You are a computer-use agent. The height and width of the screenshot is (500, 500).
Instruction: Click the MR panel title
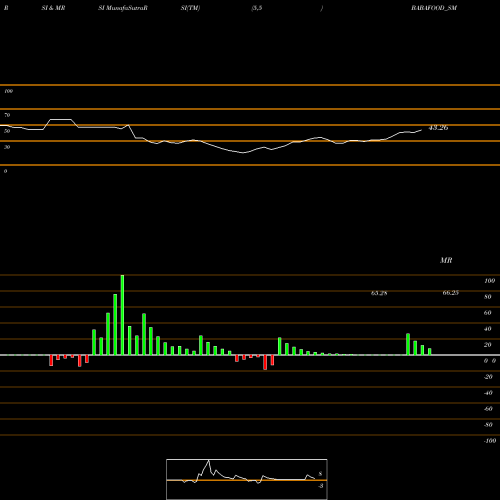pyautogui.click(x=446, y=260)
